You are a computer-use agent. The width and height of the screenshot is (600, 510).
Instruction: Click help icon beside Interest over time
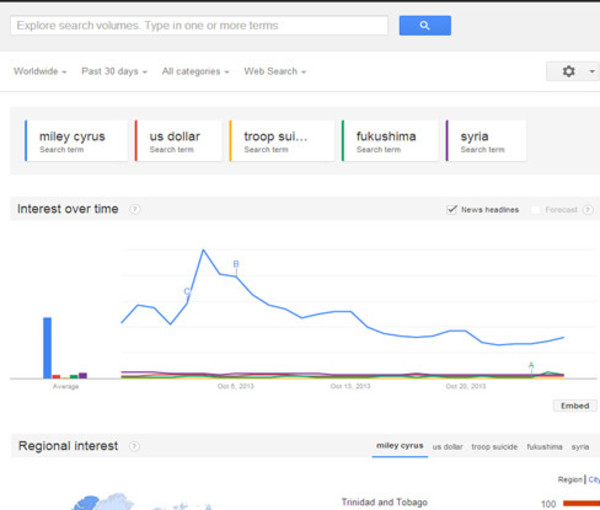coord(134,209)
